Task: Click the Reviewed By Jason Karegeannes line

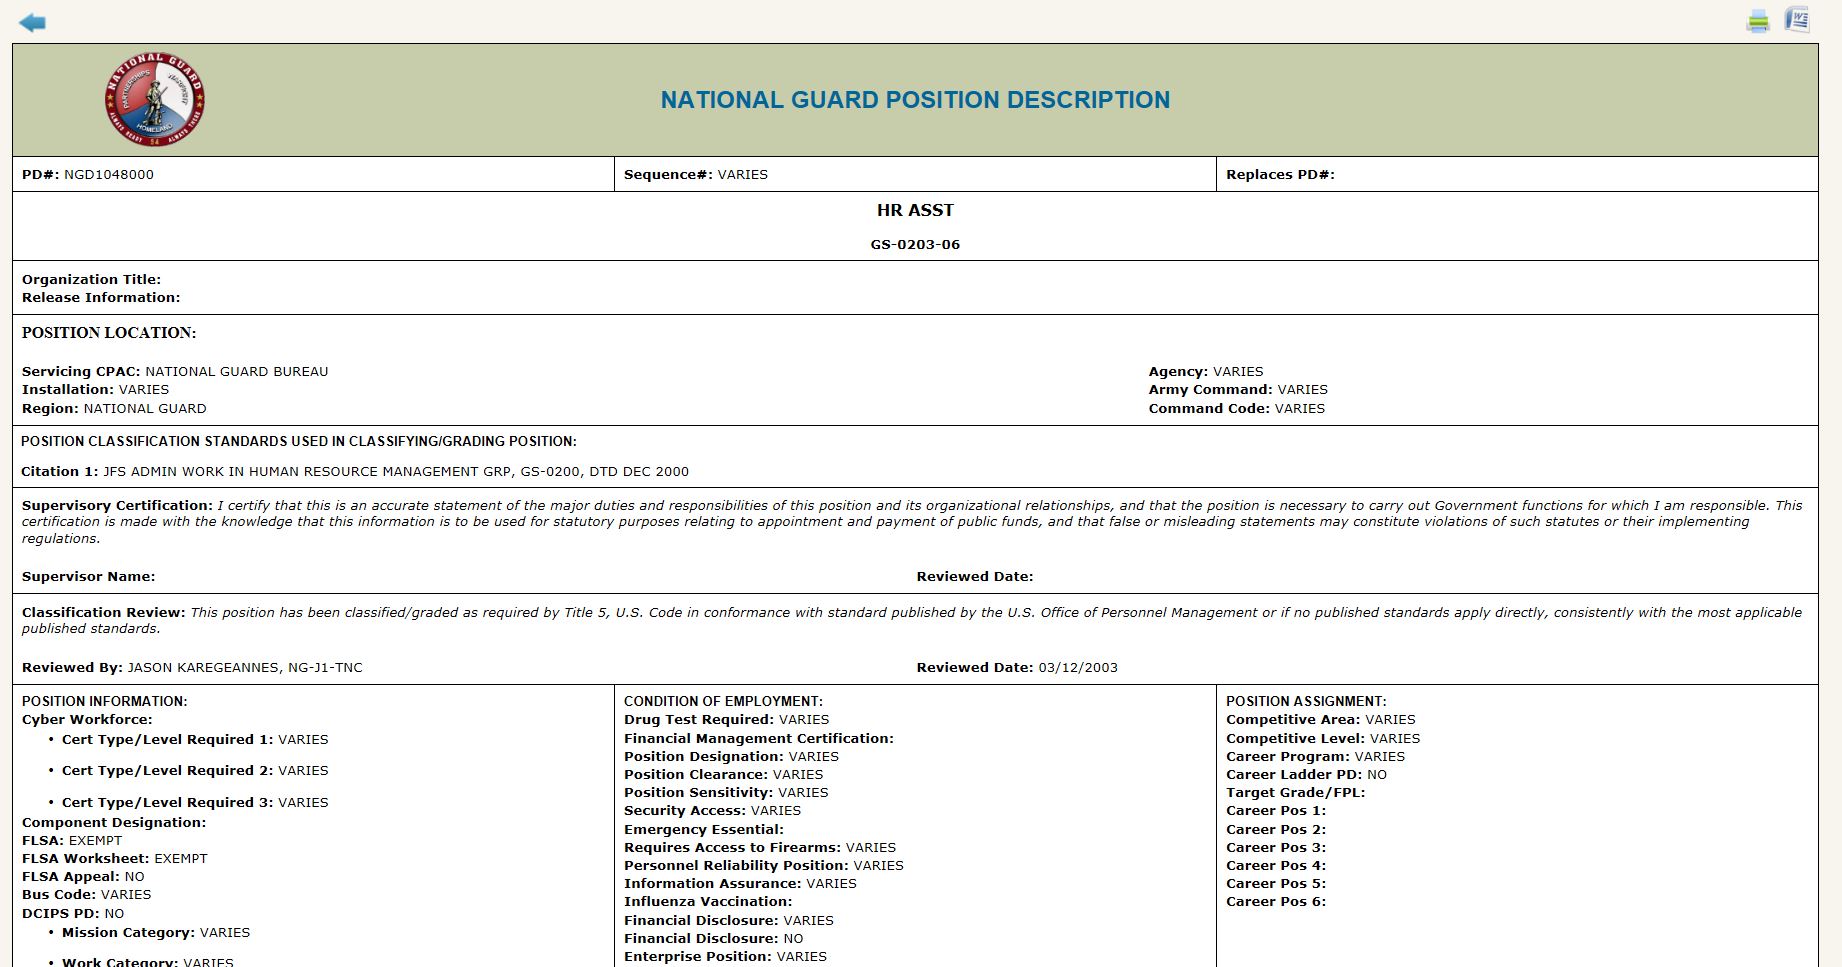Action: coord(192,667)
